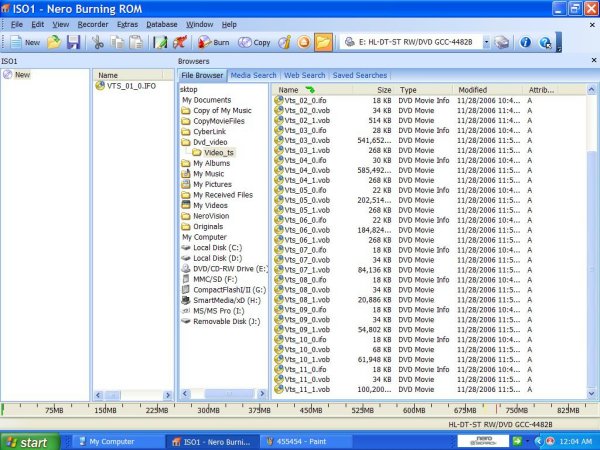Viewport: 600px width, 450px height.
Task: Switch to 455454 - Paint taskbar window
Action: tap(305, 442)
